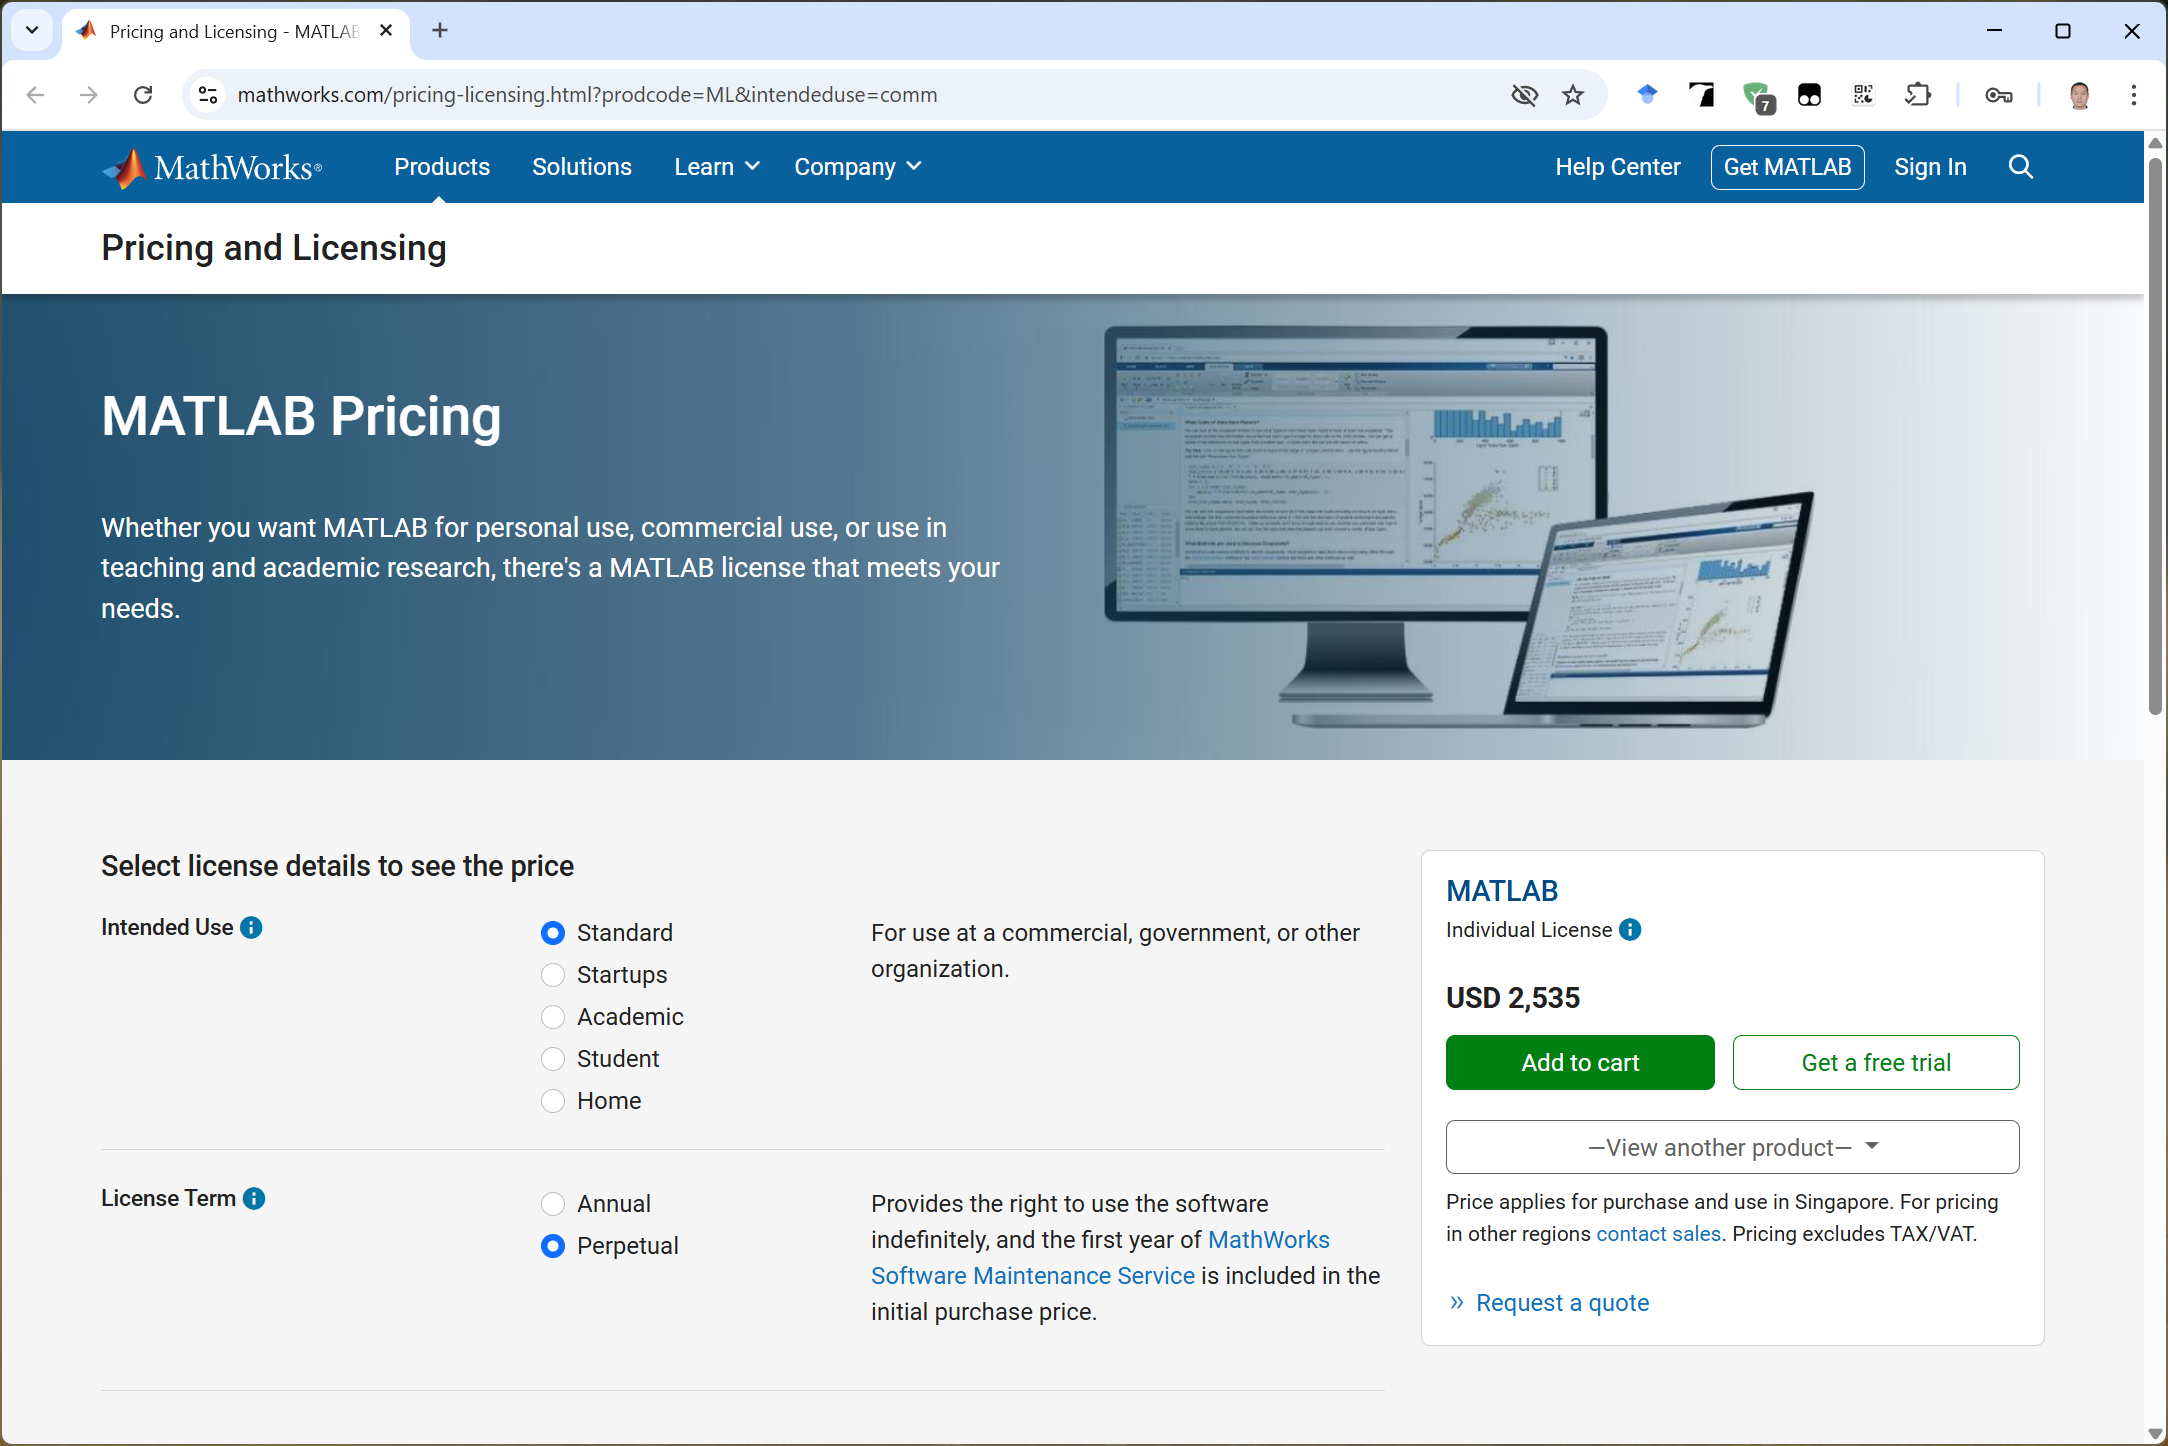The image size is (2168, 1446).
Task: Open the browser profile avatar
Action: [x=2079, y=95]
